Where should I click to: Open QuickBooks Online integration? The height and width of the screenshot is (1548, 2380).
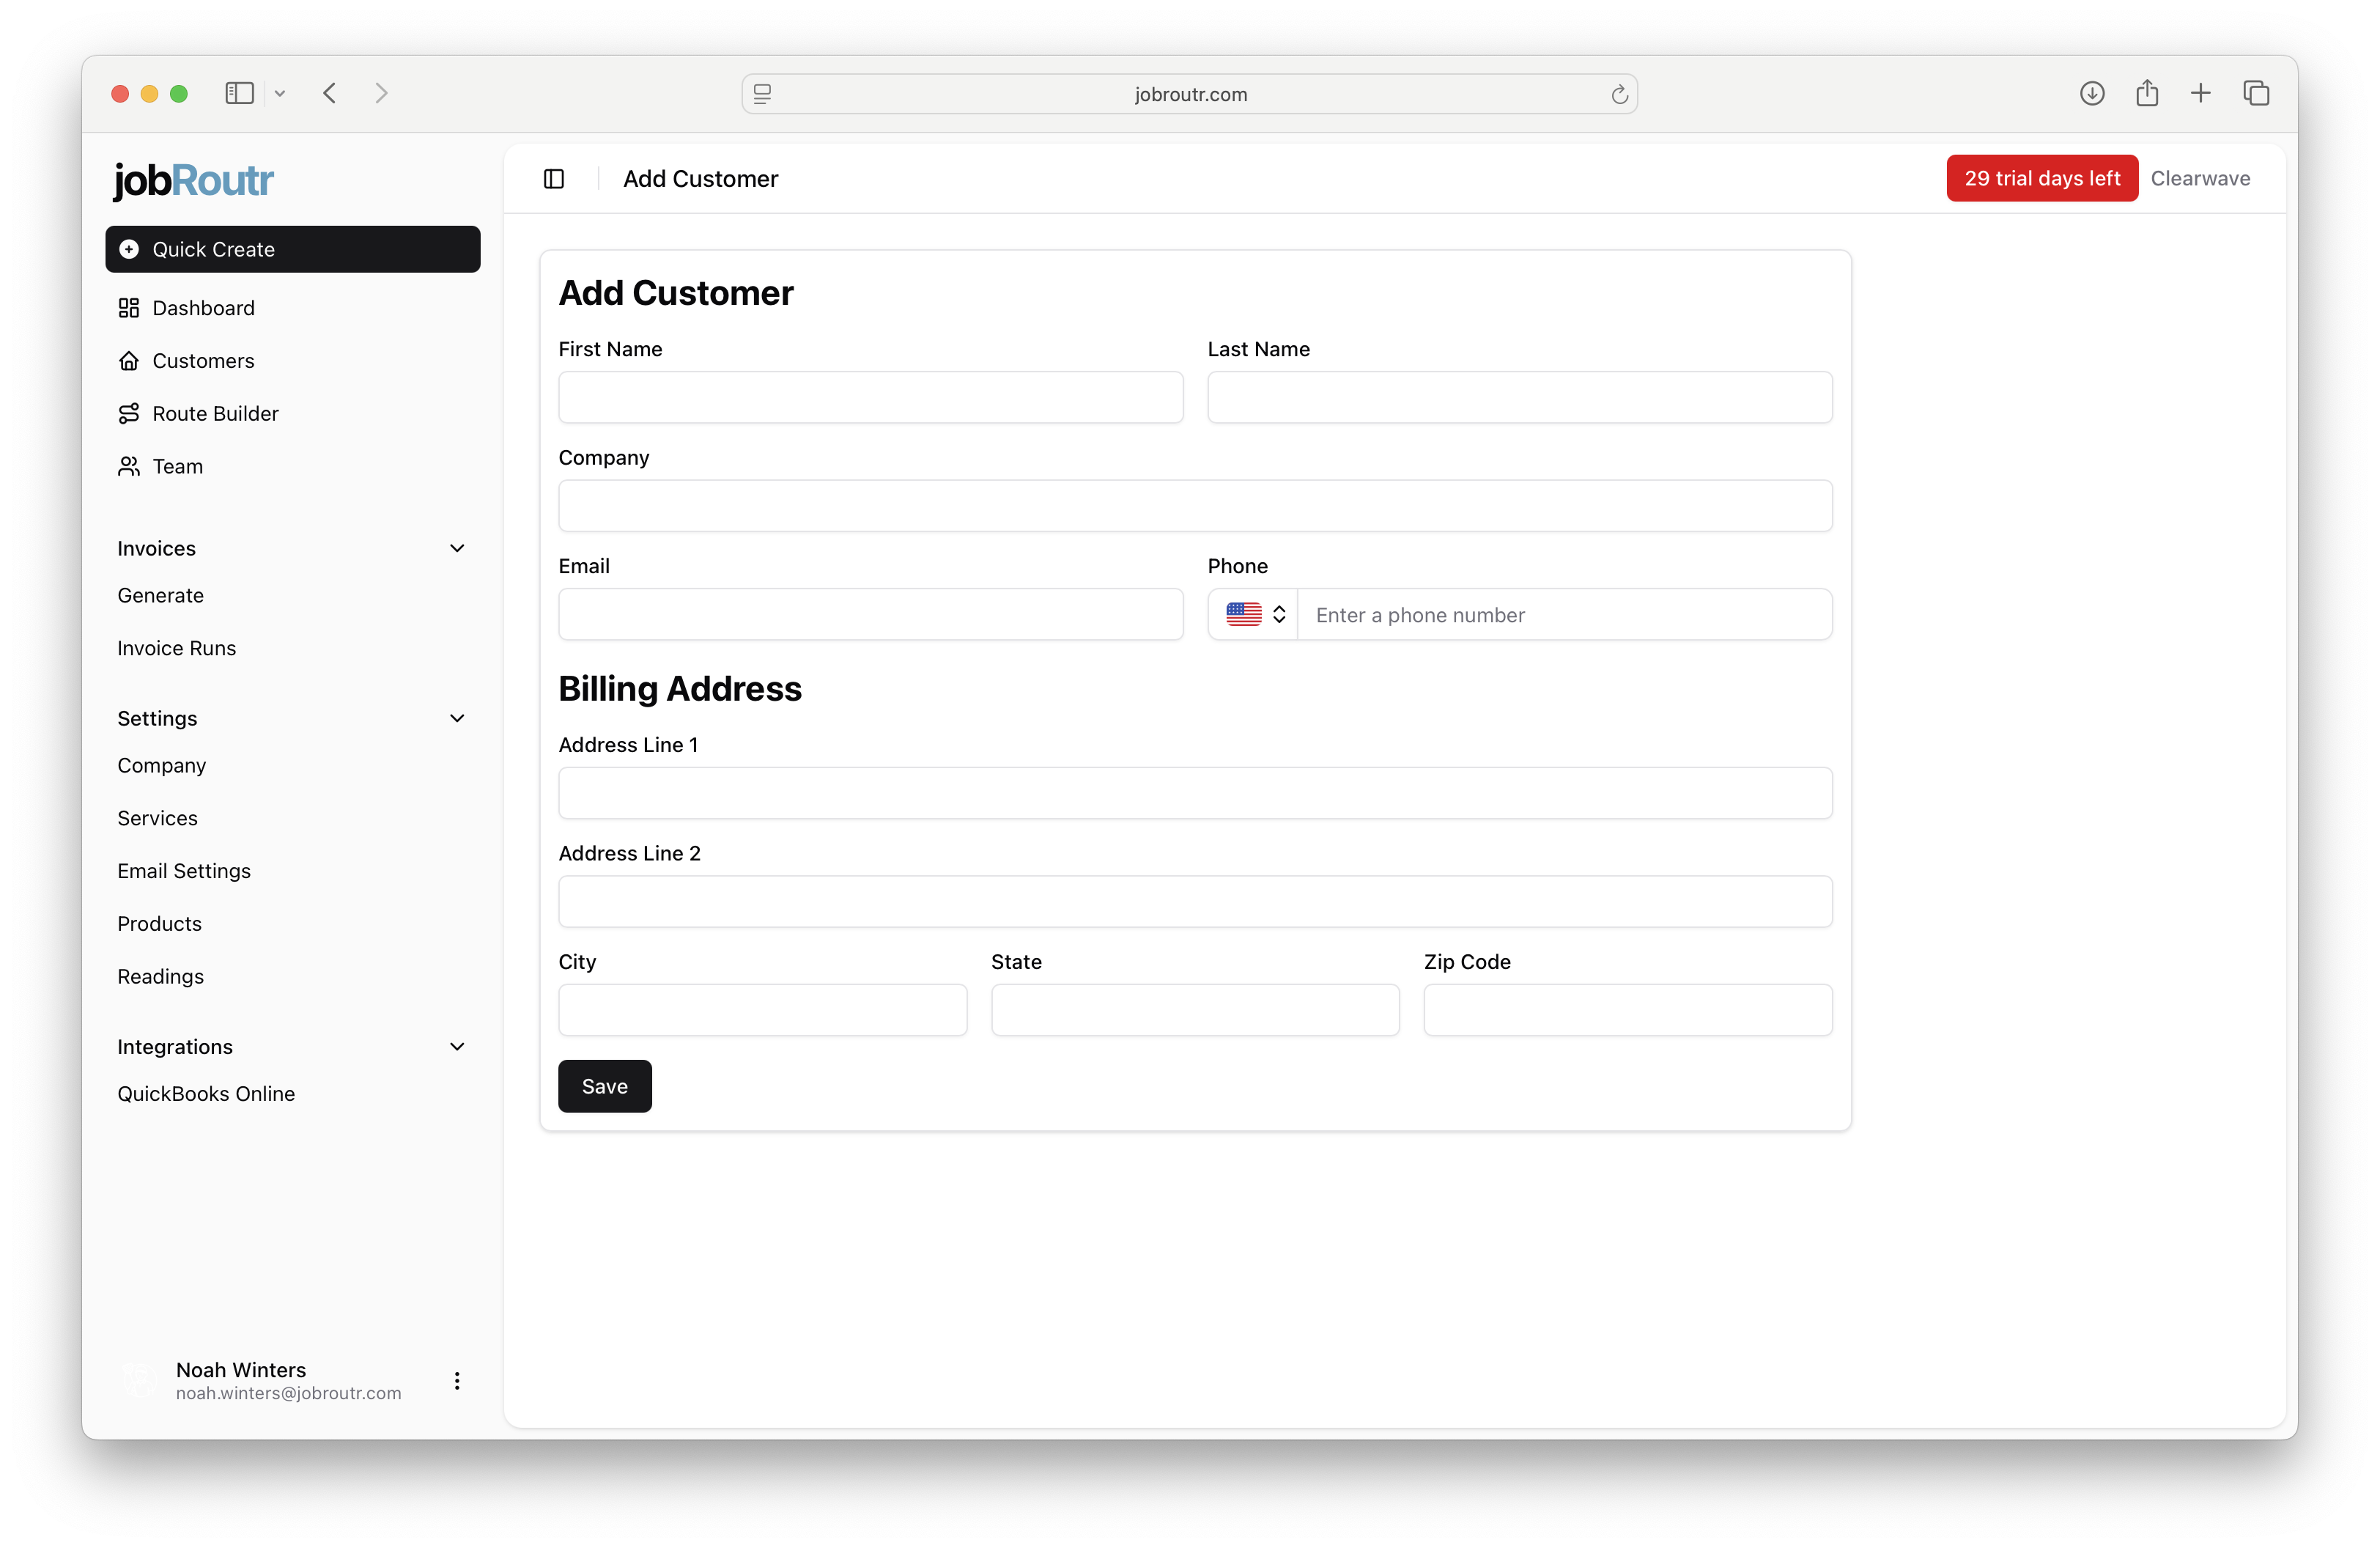(x=206, y=1093)
